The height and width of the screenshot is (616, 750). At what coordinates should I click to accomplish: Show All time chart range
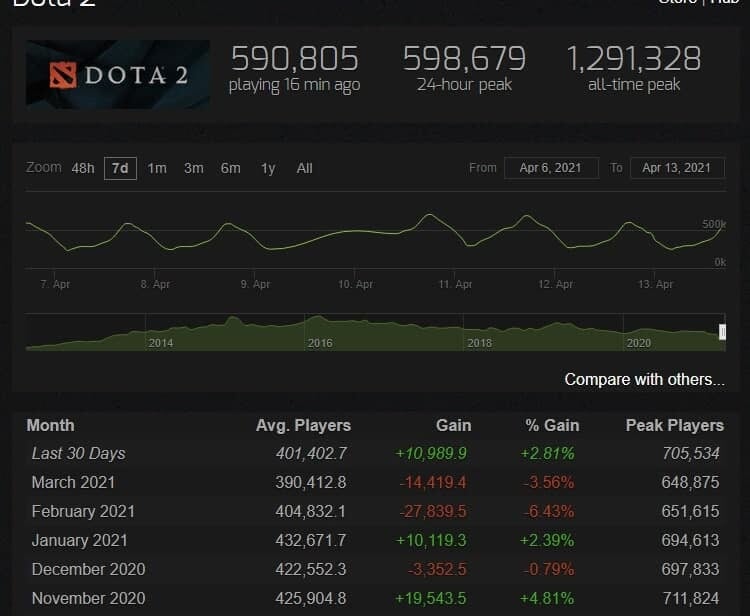coord(304,168)
